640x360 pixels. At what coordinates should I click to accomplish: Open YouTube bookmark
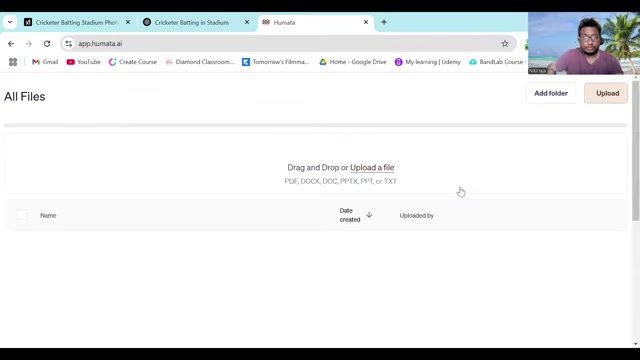point(83,62)
